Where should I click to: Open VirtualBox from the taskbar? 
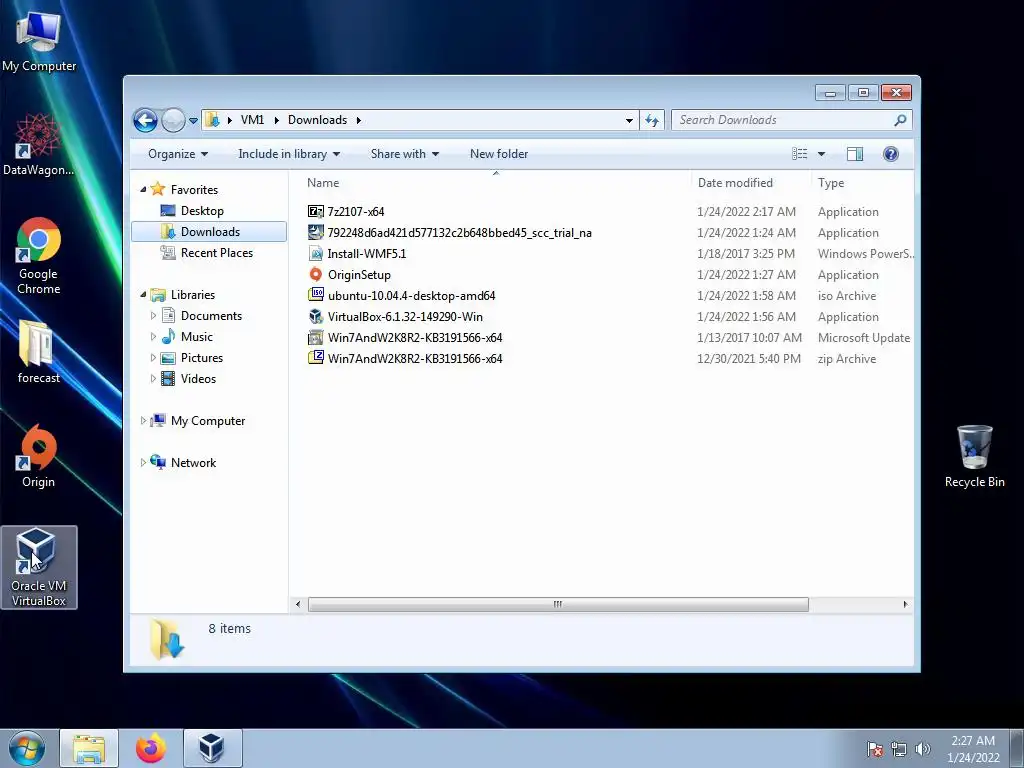[212, 748]
